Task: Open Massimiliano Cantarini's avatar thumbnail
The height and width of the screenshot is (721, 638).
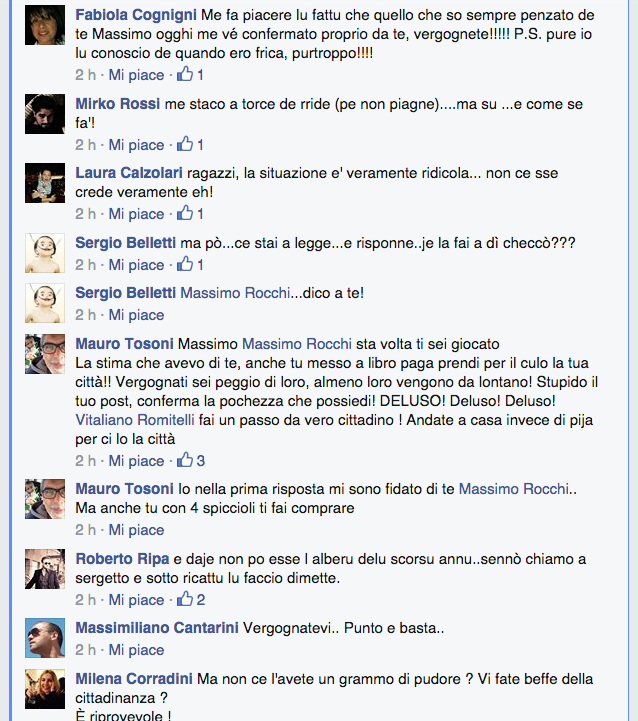Action: [45, 638]
